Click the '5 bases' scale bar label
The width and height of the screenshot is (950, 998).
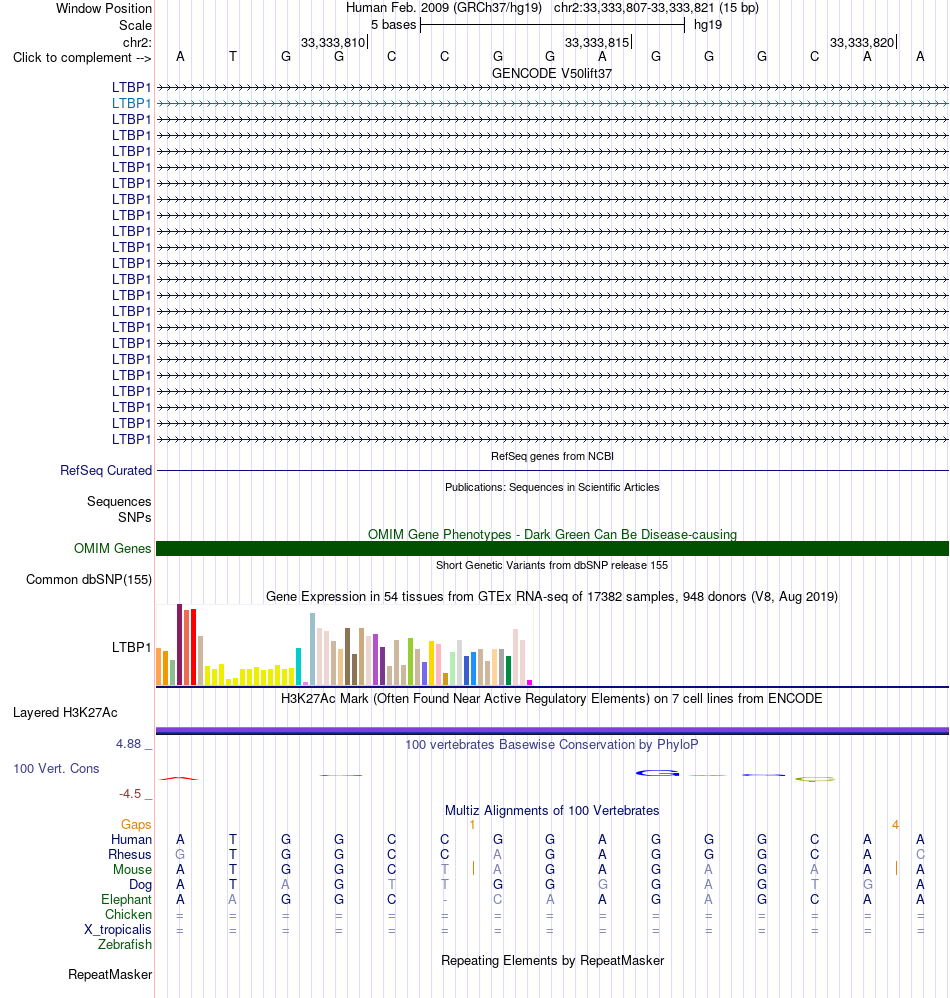[x=393, y=25]
